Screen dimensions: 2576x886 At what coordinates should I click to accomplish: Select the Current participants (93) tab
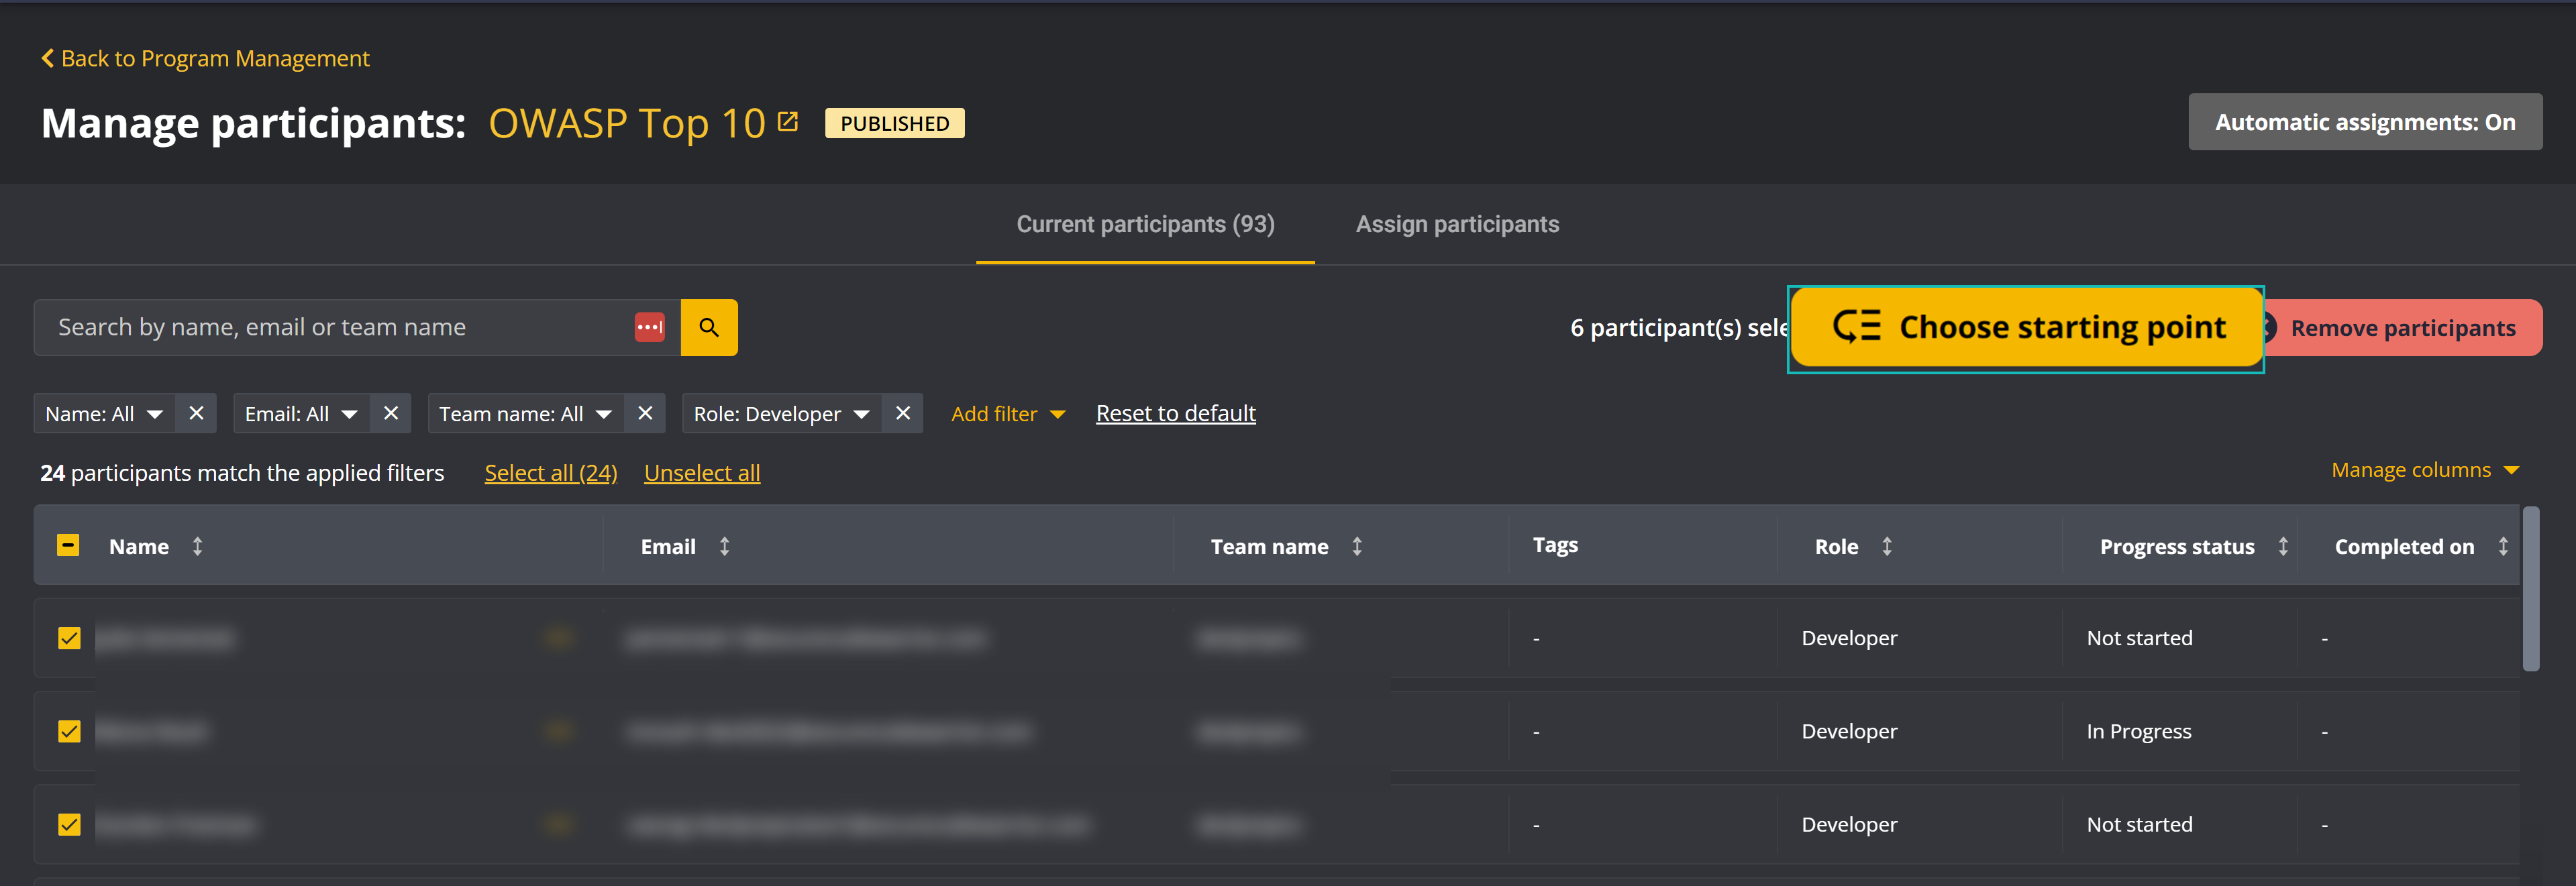point(1145,224)
